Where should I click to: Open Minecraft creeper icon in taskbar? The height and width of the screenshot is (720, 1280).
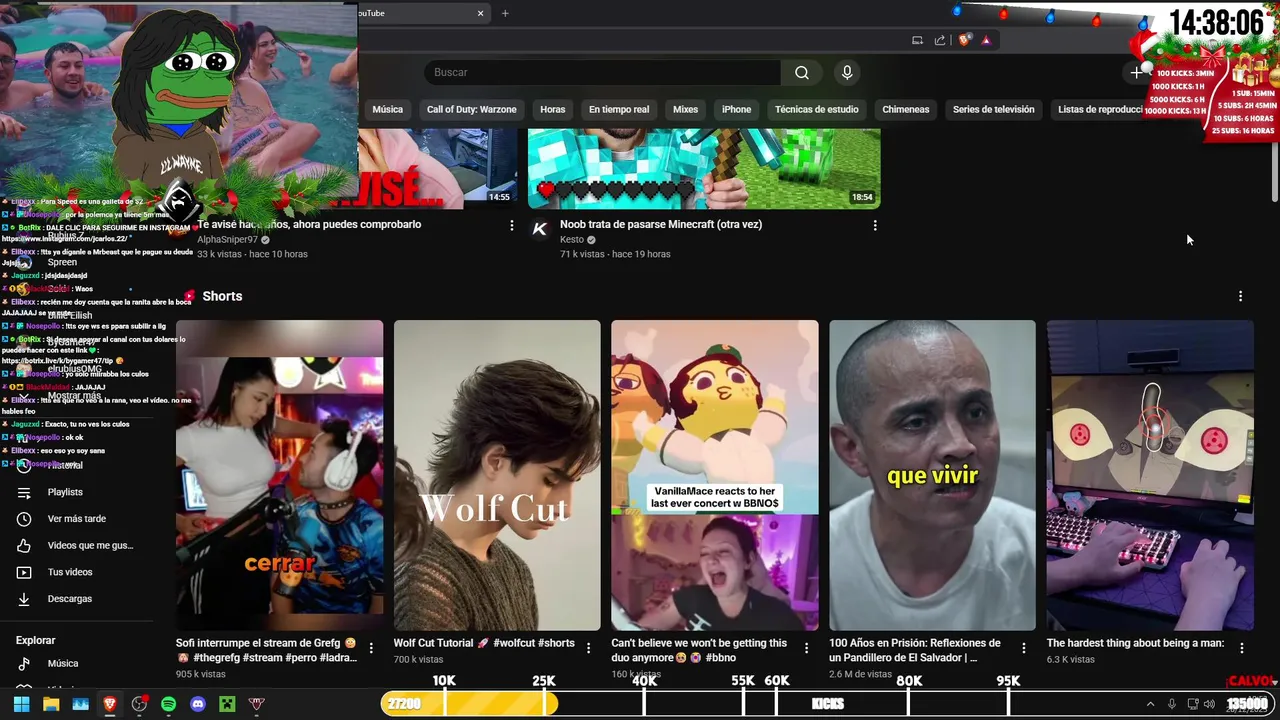pyautogui.click(x=227, y=704)
